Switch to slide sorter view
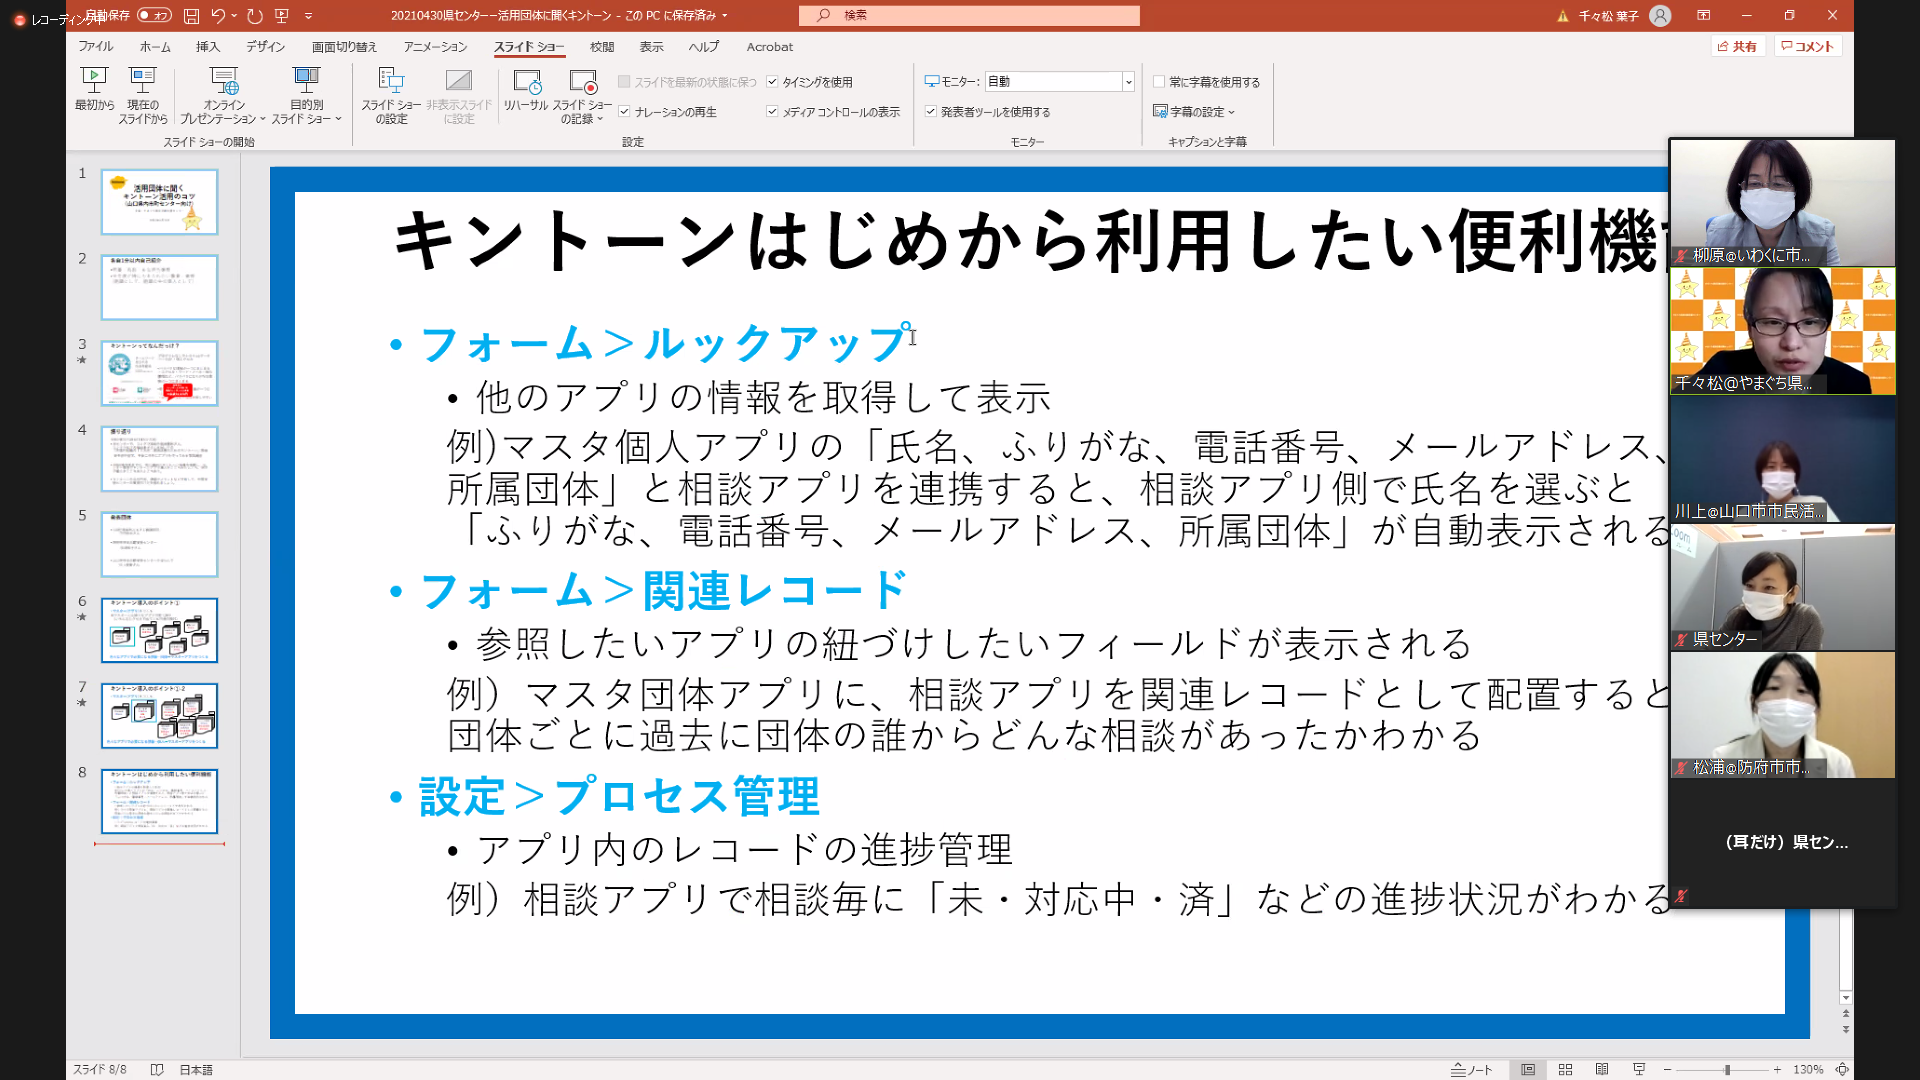The height and width of the screenshot is (1080, 1920). (x=1565, y=1069)
